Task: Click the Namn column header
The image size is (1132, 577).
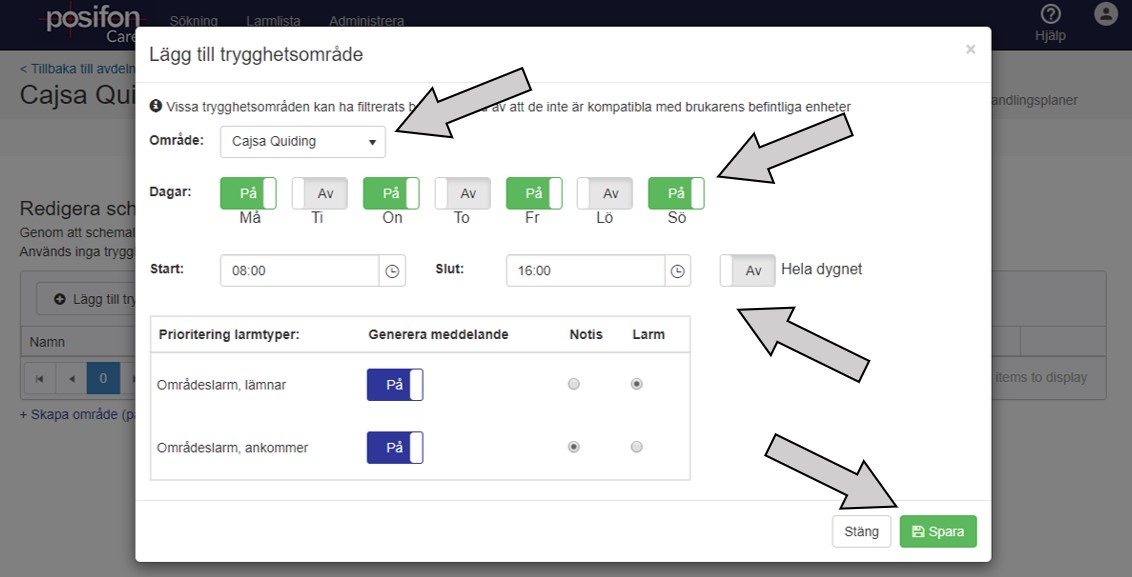Action: [x=48, y=342]
